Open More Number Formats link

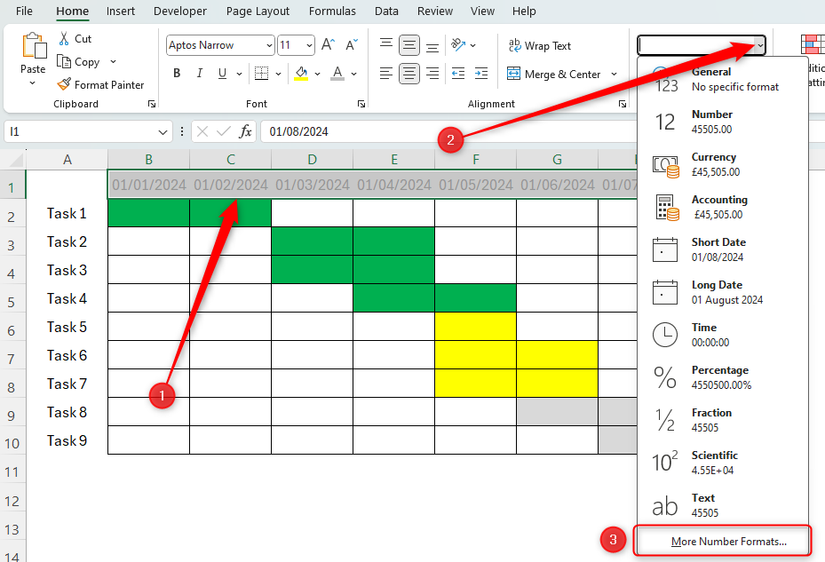(x=729, y=541)
